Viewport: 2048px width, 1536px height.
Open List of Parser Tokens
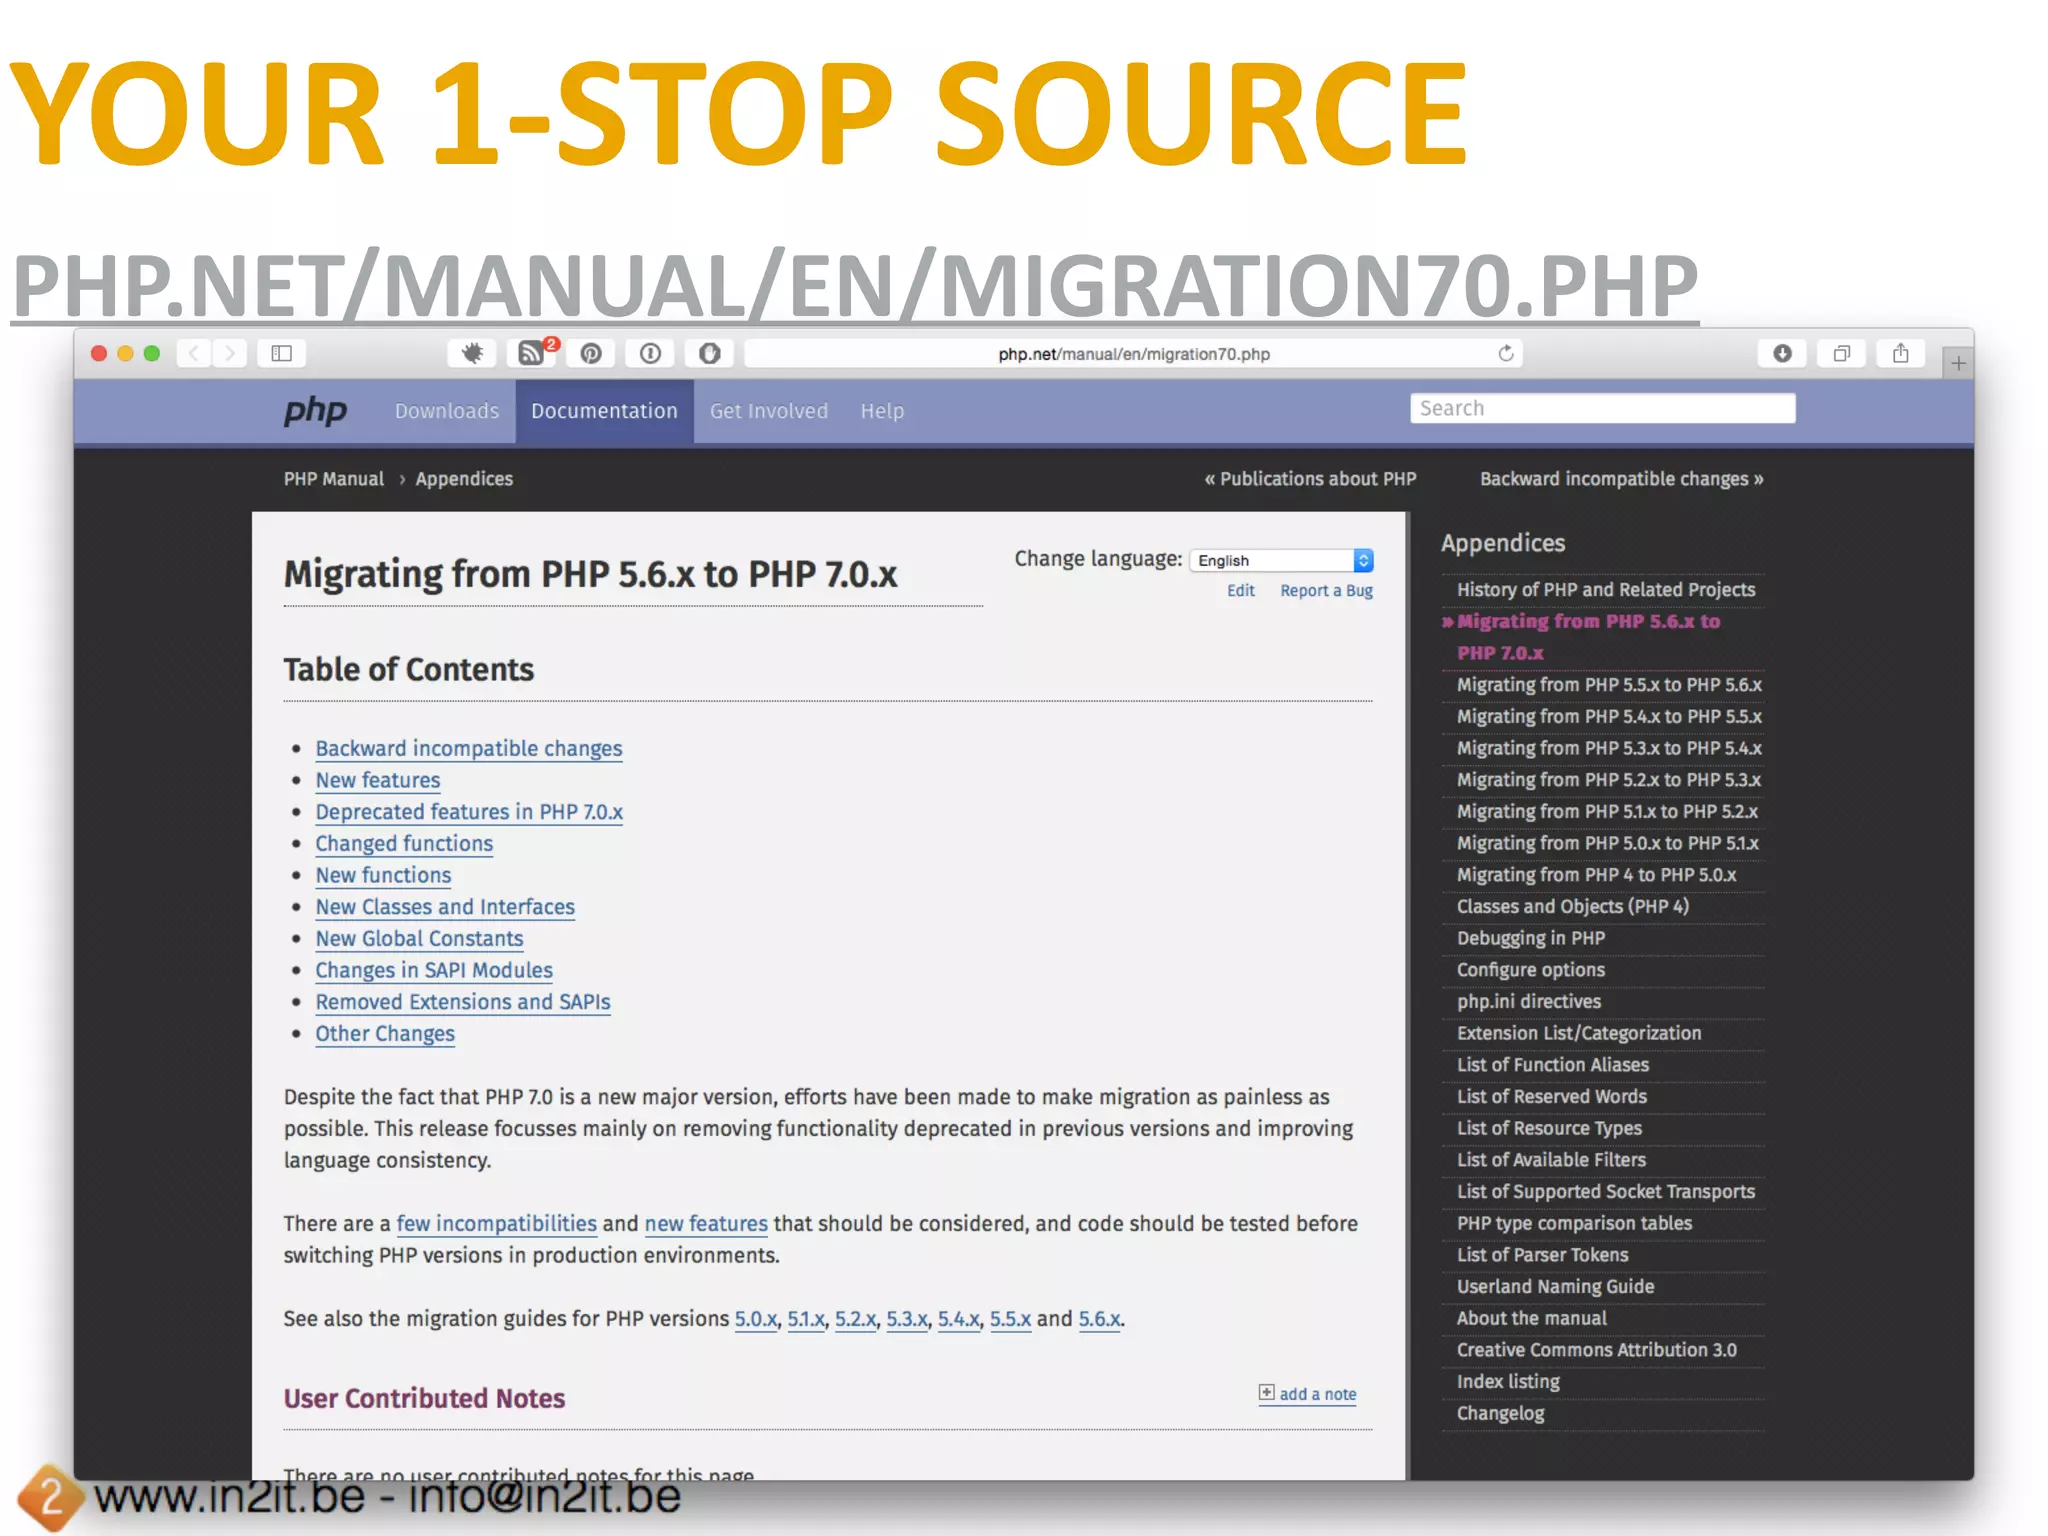pos(1542,1255)
